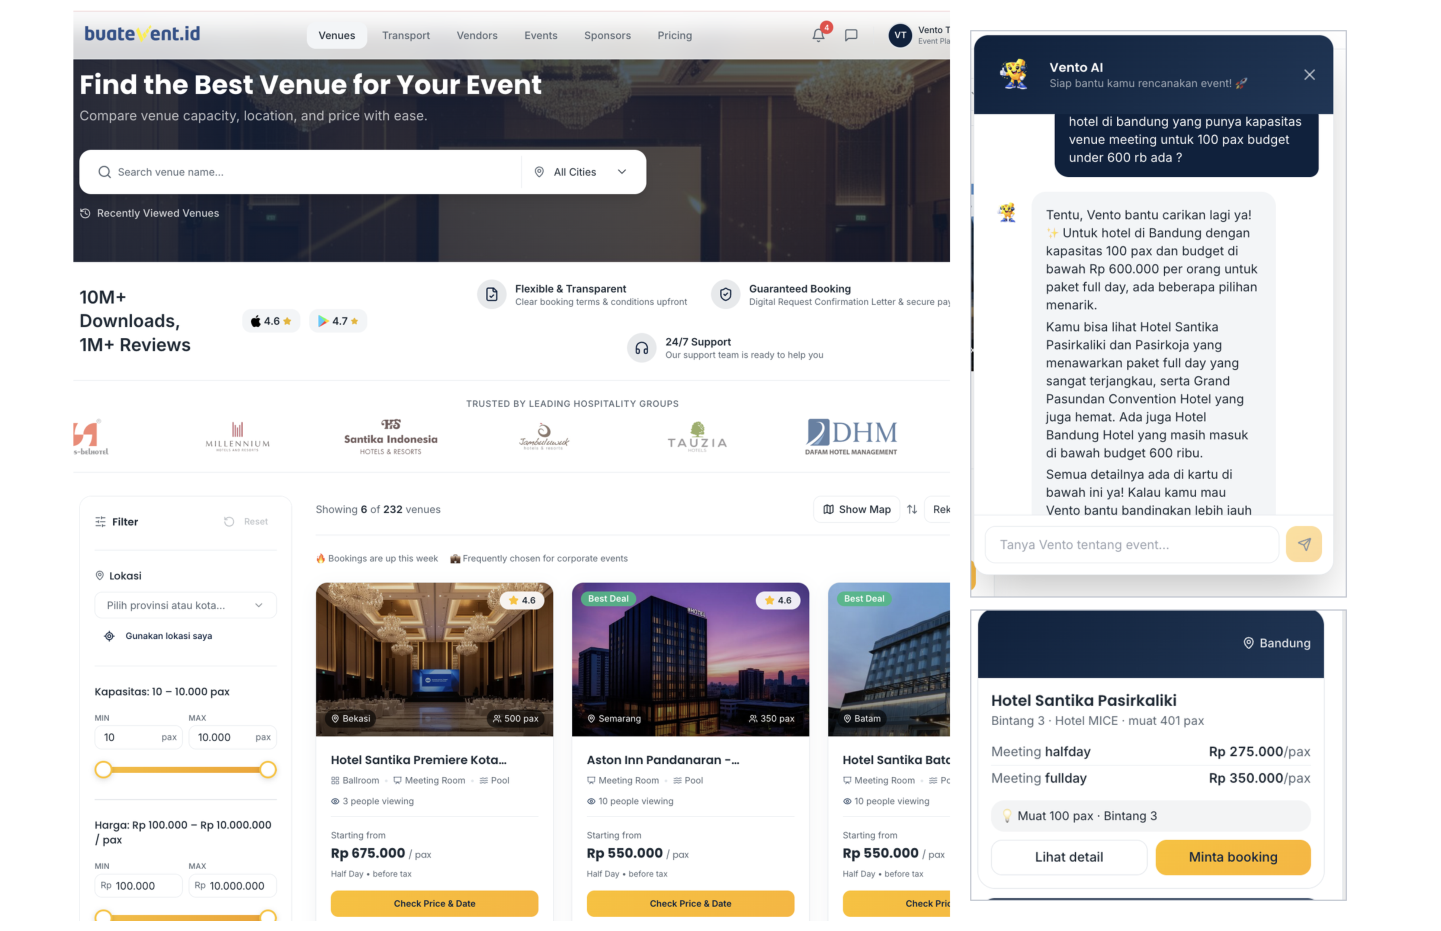The image size is (1441, 931).
Task: Click 'Frequently chosen for corporate events' label
Action: (x=539, y=559)
